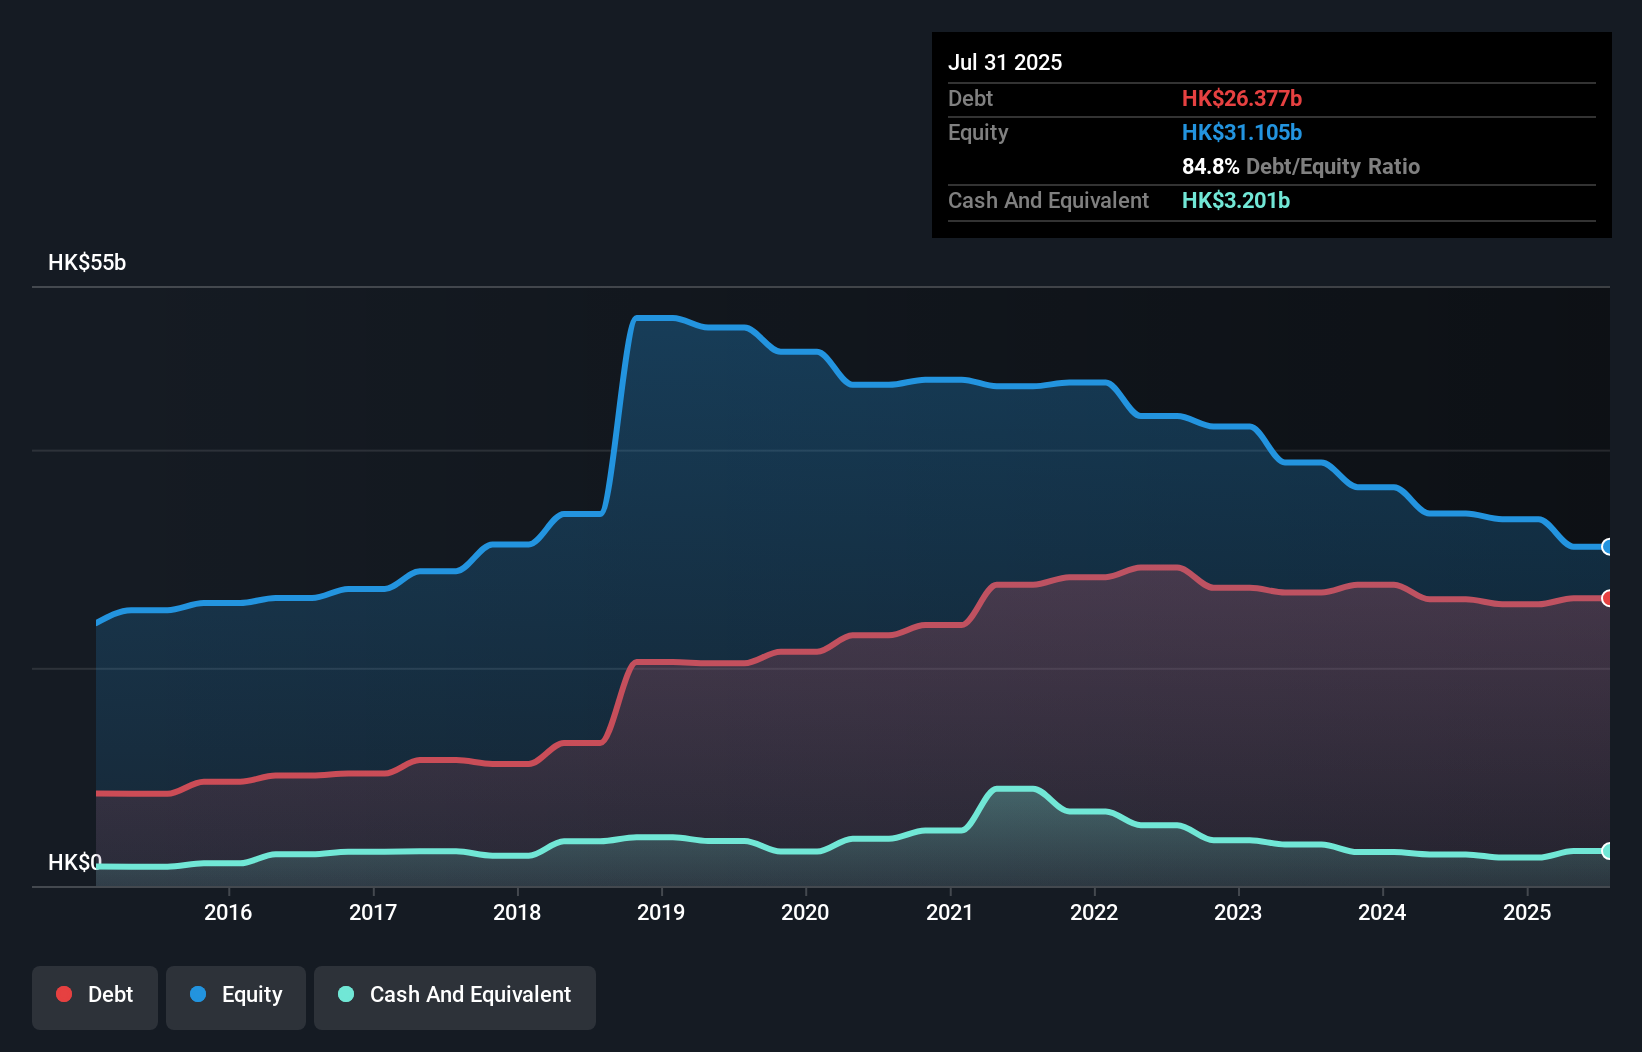This screenshot has width=1642, height=1052.
Task: Click the teal Cash And Equivalent legend dot
Action: point(345,994)
